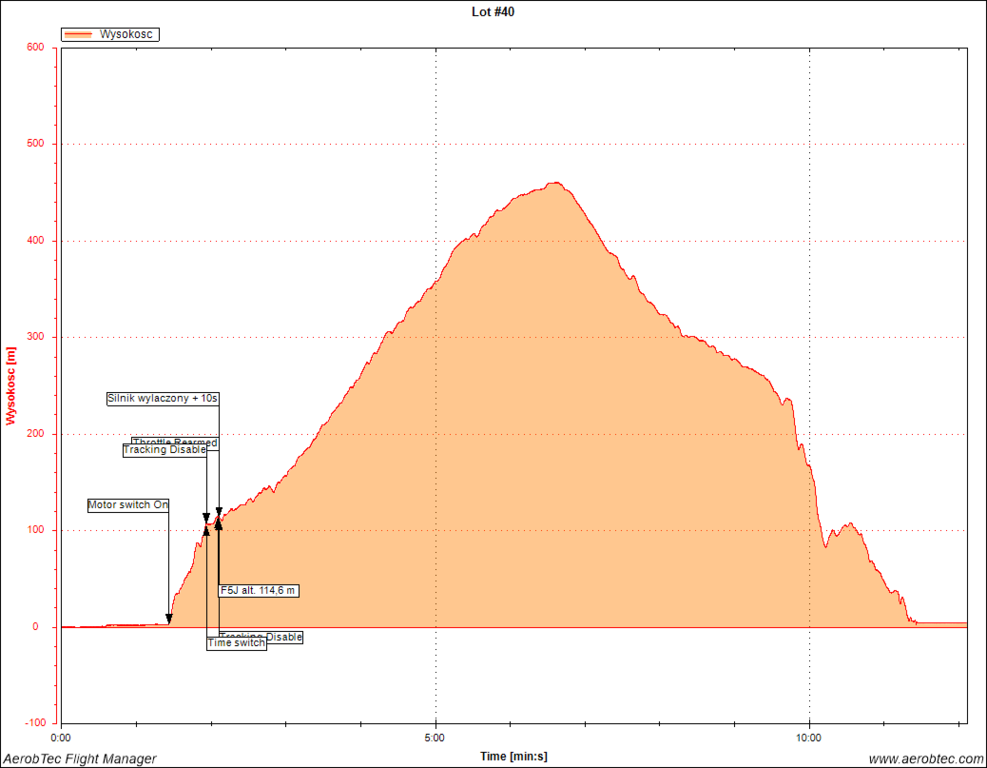The image size is (987, 768).
Task: Select the 'Time switch' annotation label
Action: [x=236, y=643]
